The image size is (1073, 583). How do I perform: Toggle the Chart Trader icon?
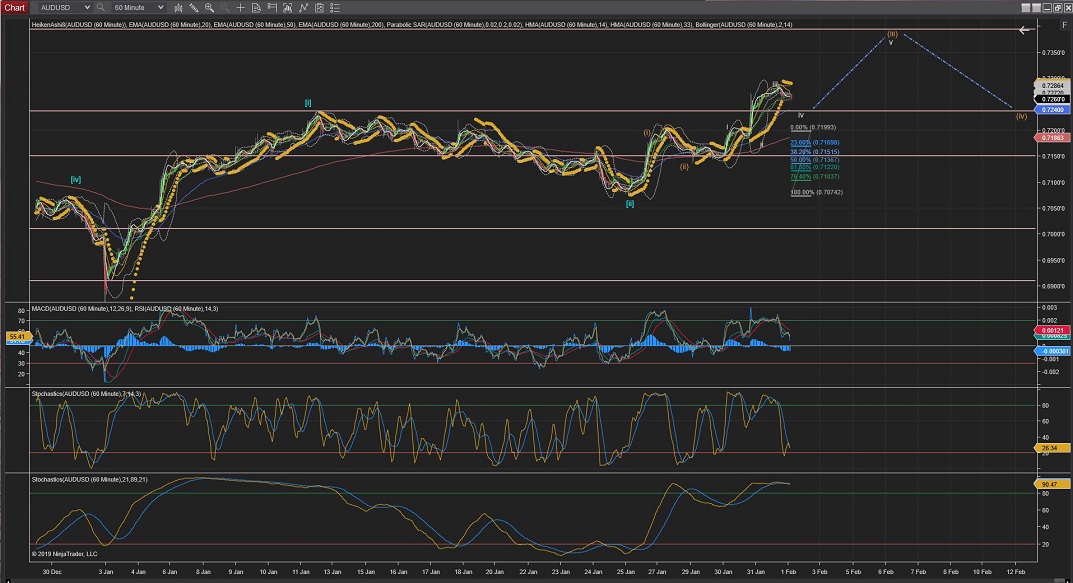pos(272,8)
